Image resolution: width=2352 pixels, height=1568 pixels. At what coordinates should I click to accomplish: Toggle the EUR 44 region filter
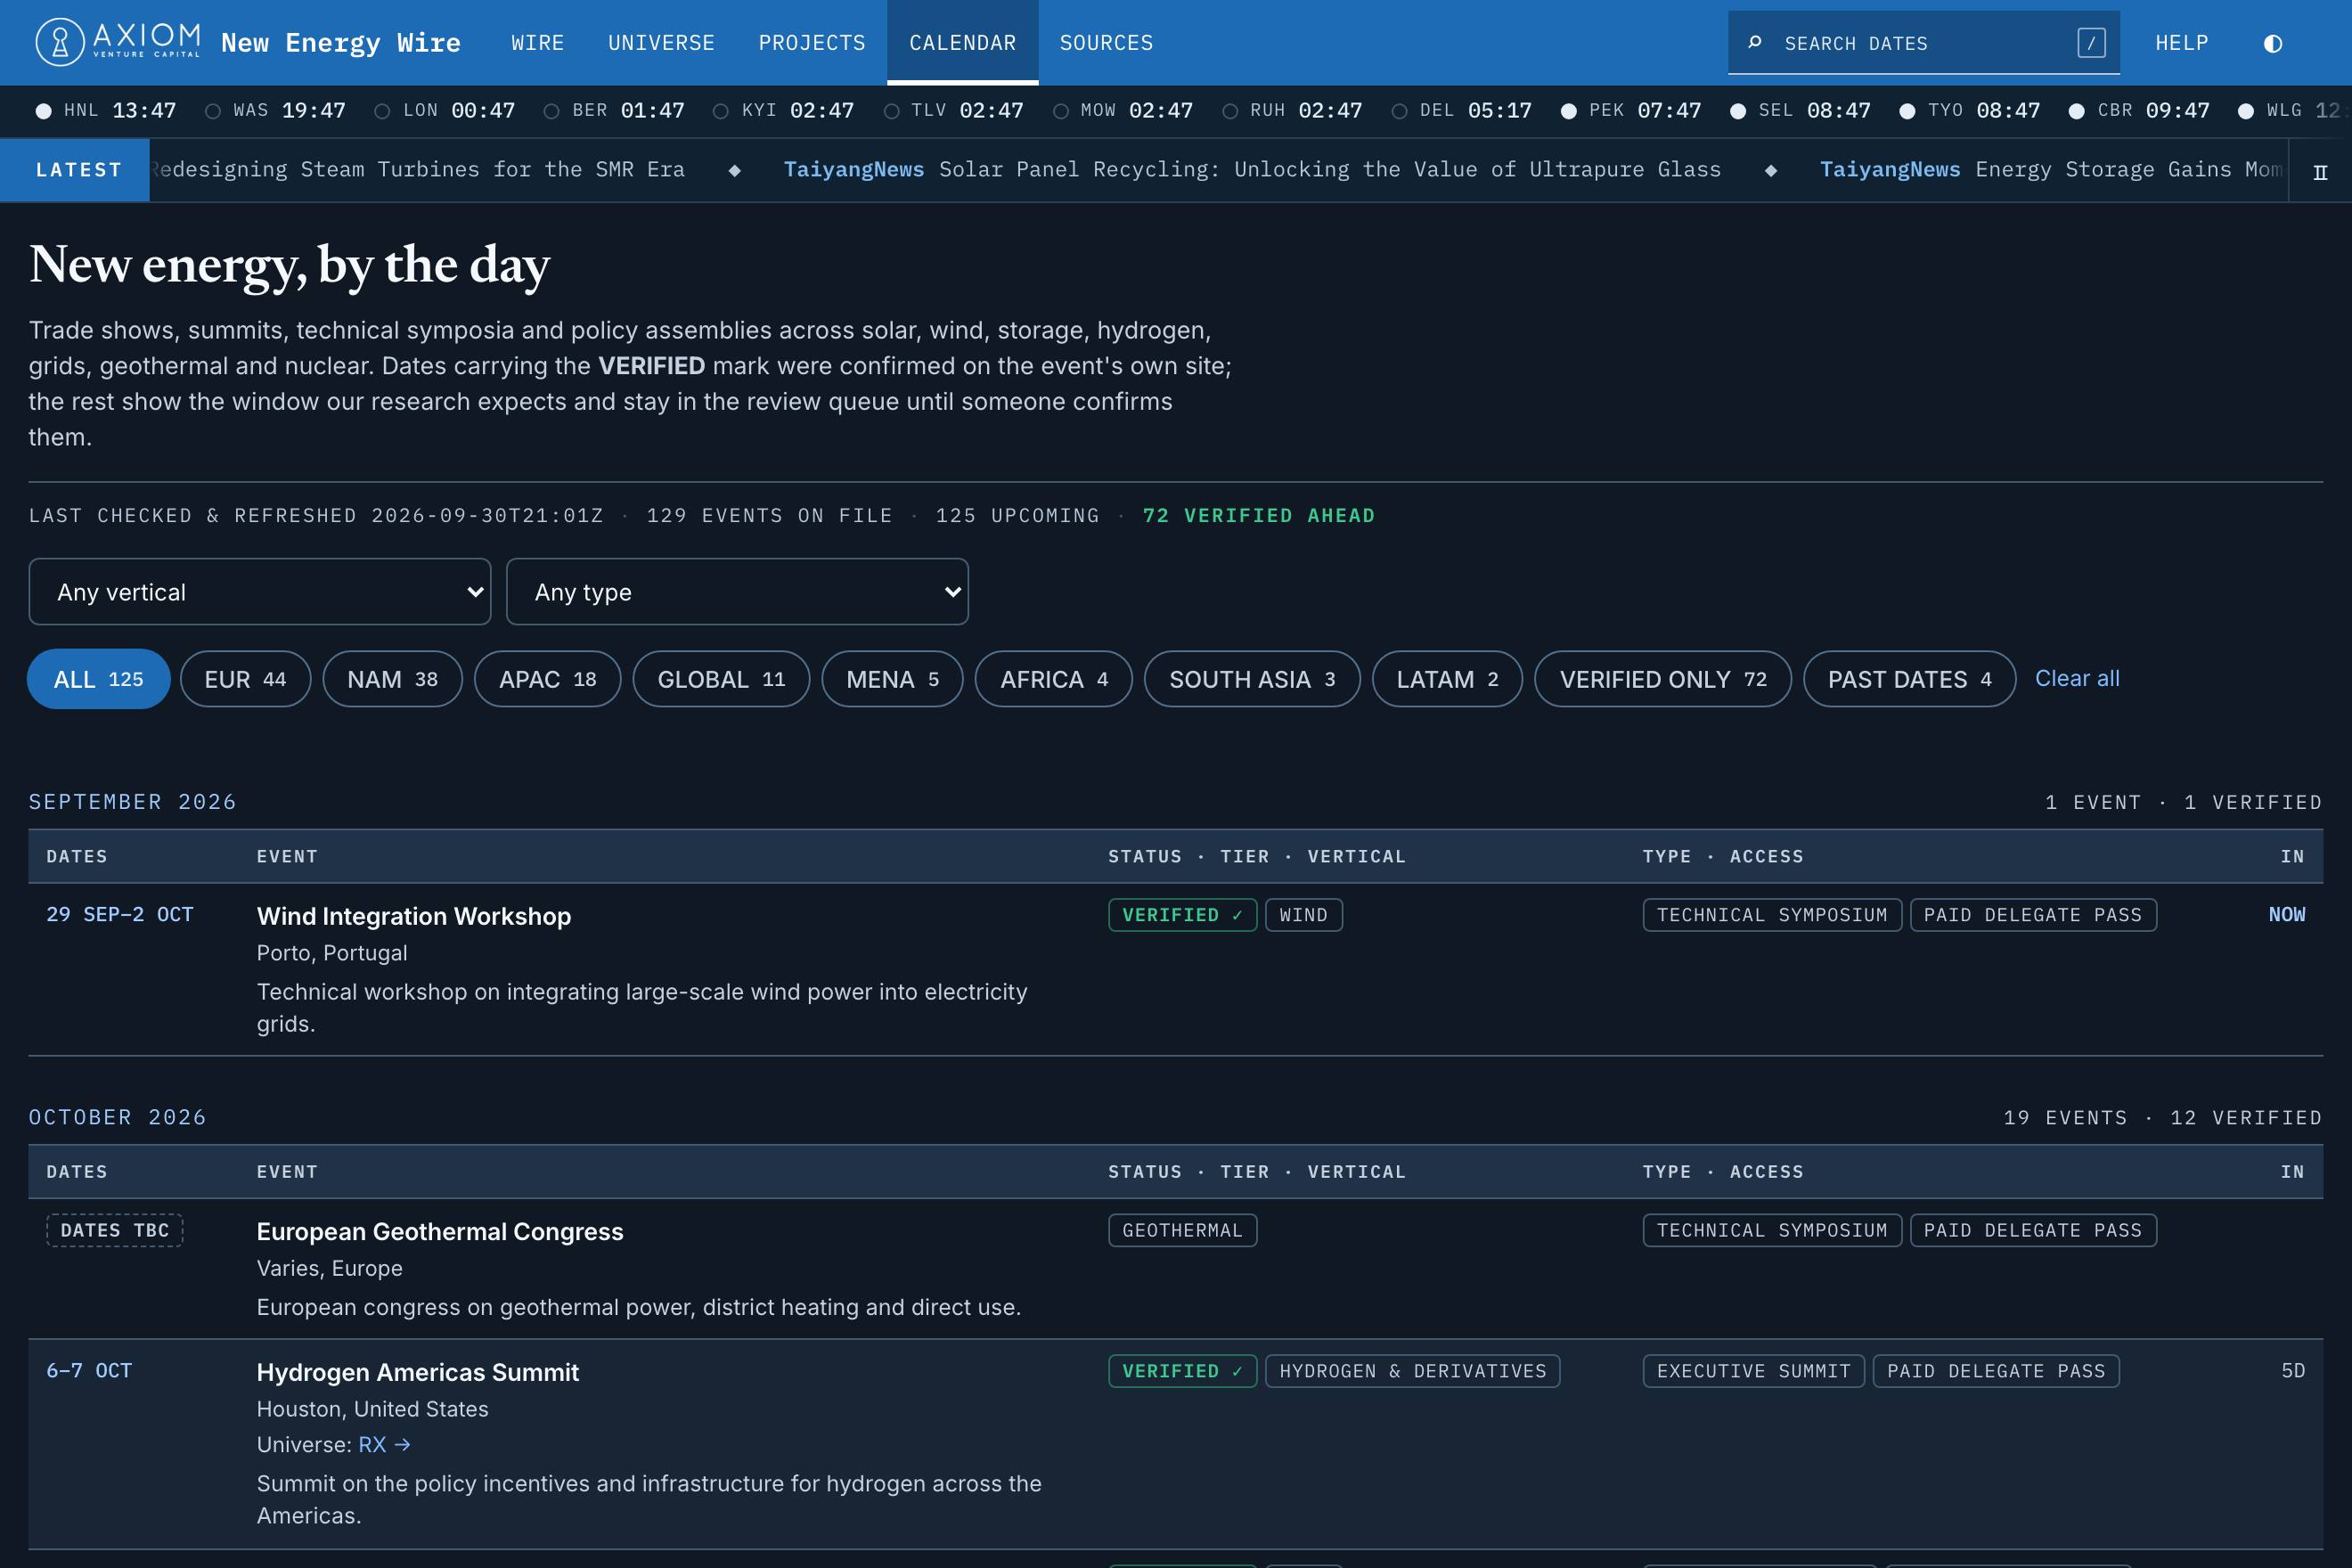coord(245,679)
